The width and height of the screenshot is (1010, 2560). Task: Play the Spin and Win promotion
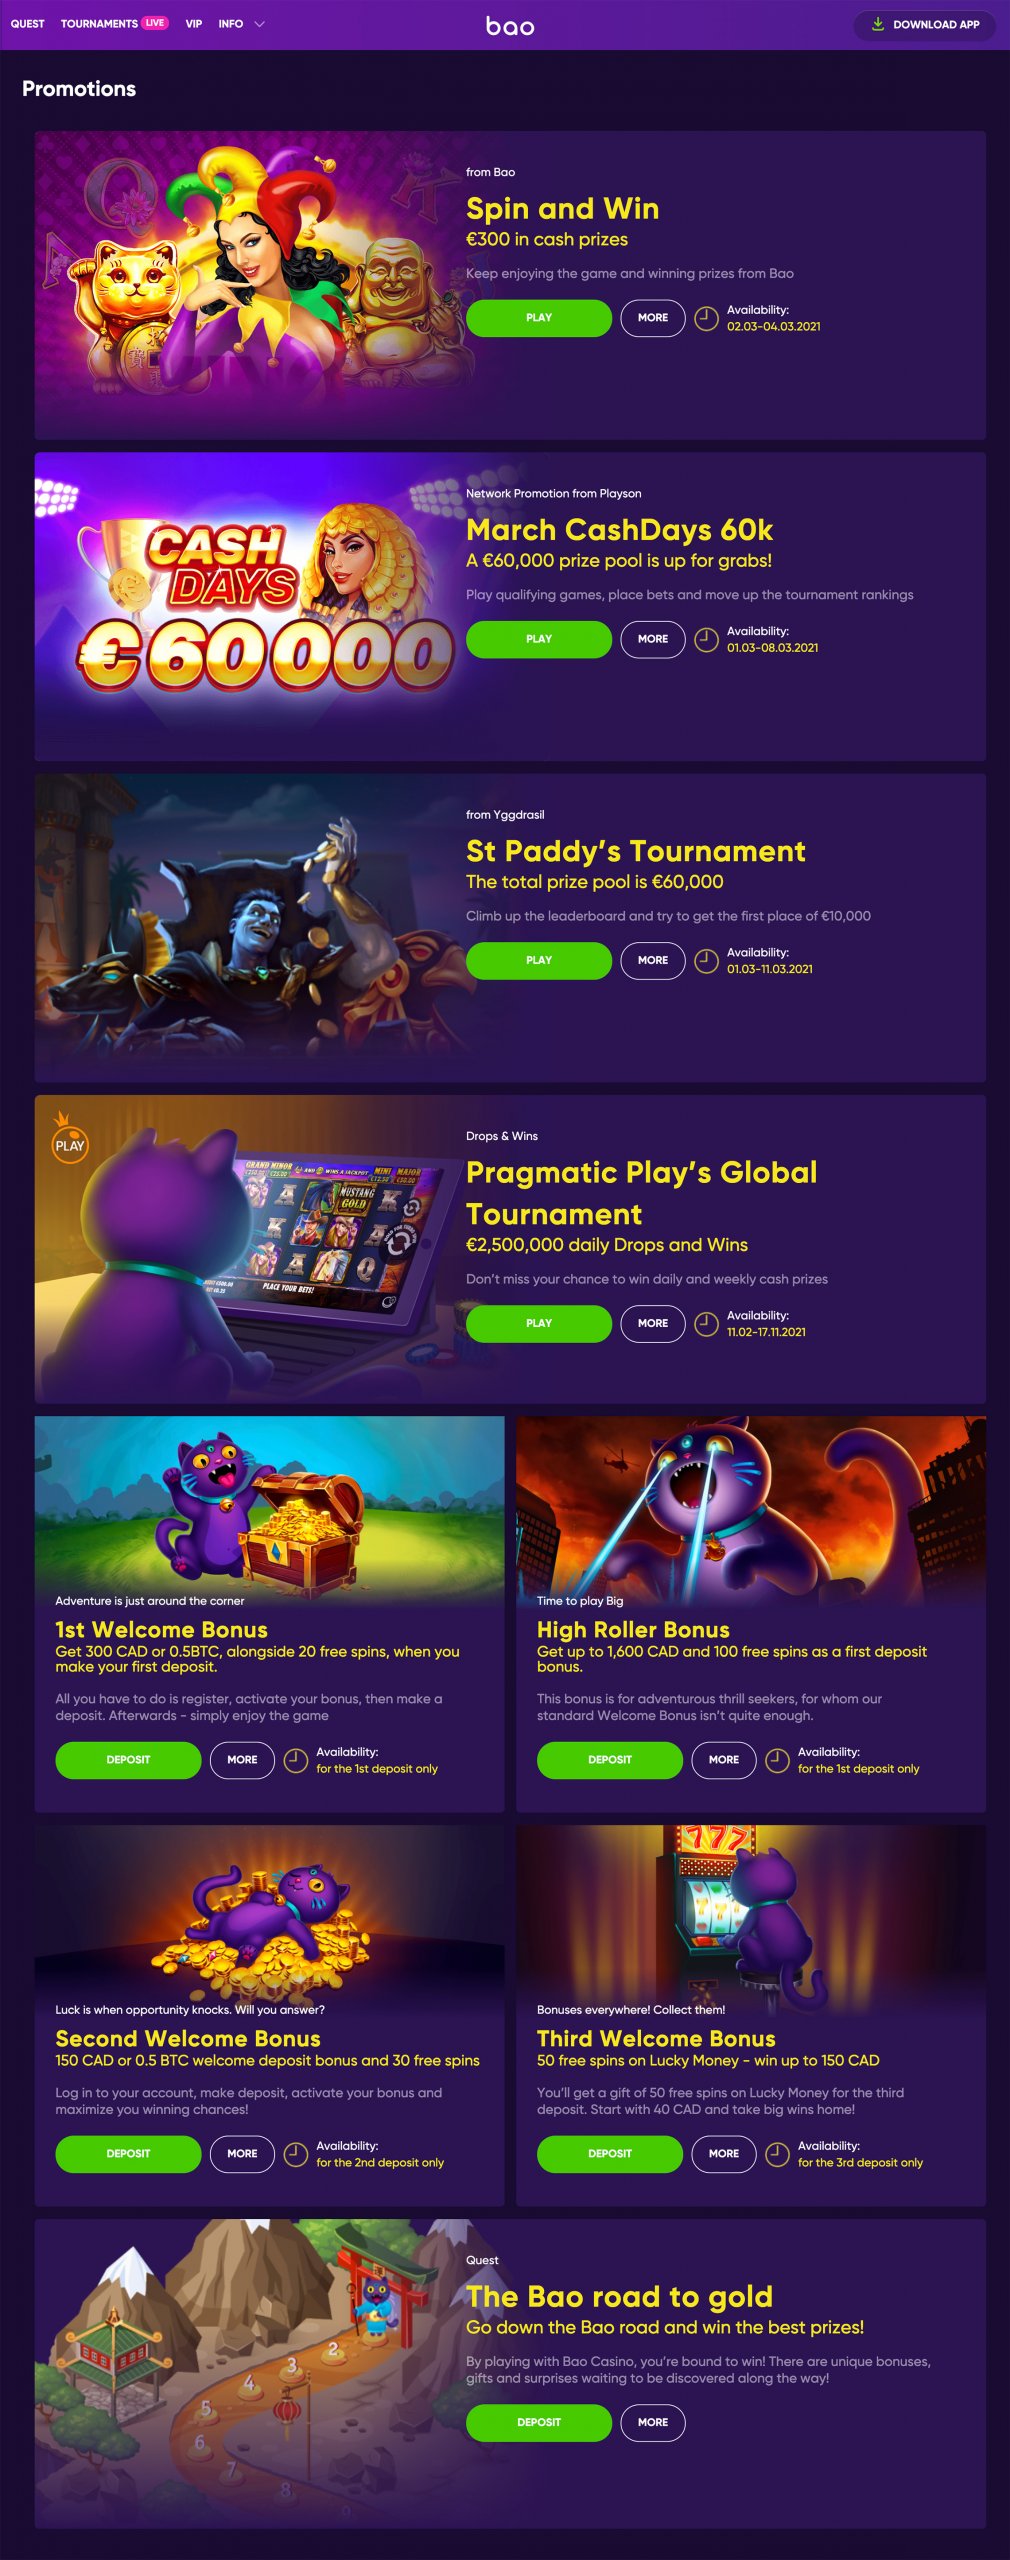click(x=539, y=318)
